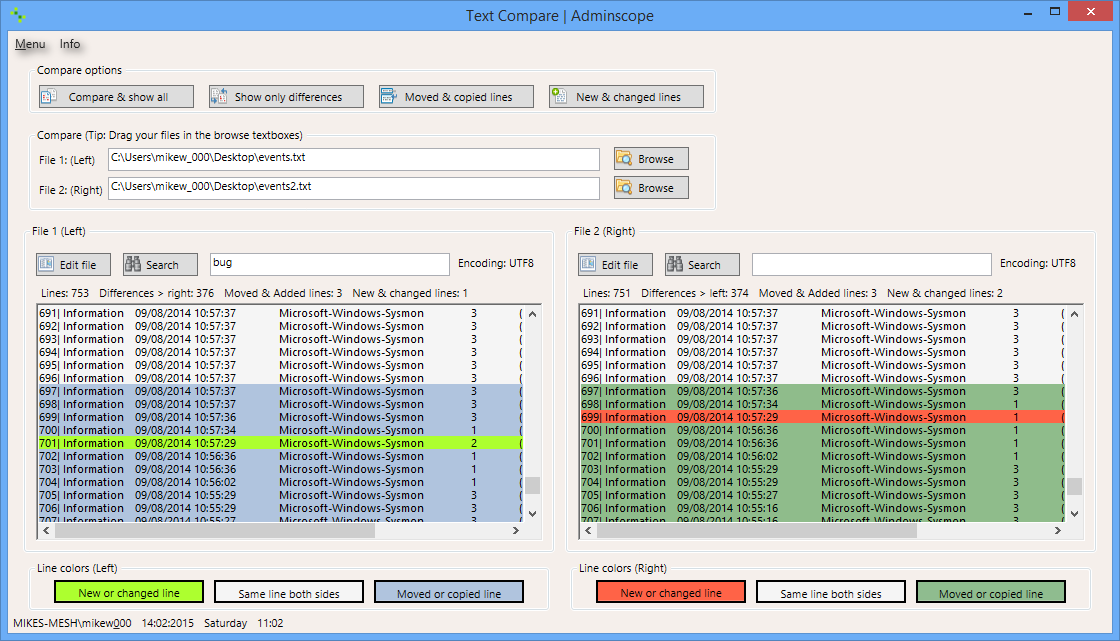Click the Moved & copied lines button text
The width and height of the screenshot is (1120, 641).
coord(459,97)
